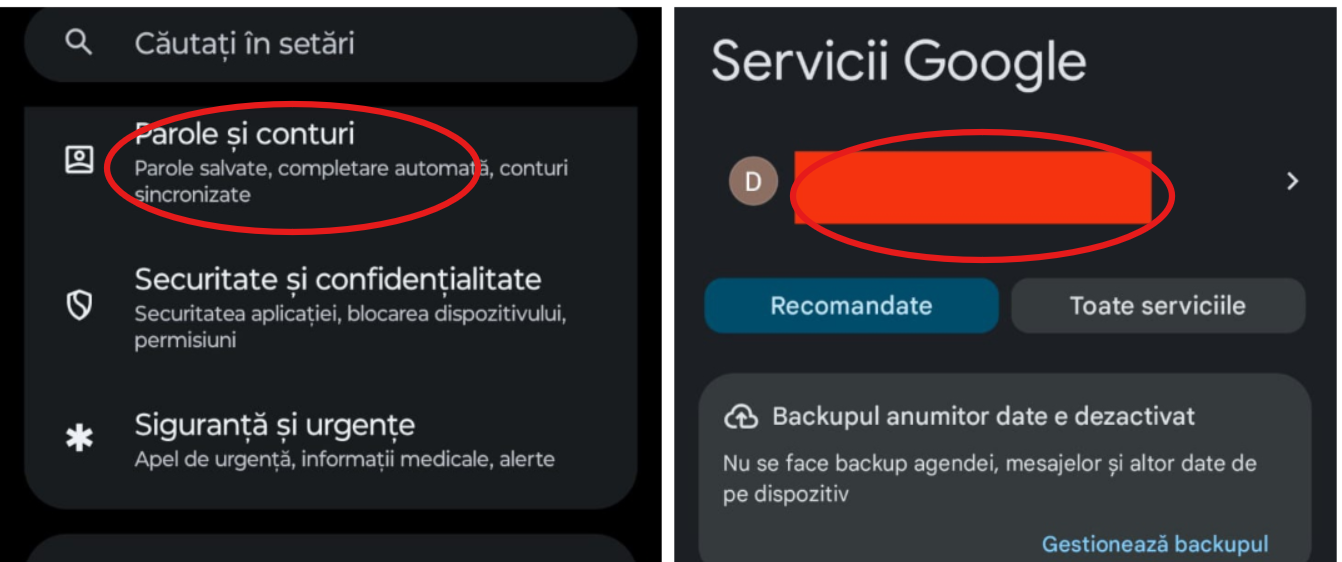
Task: Select the redacted Google account name
Action: 973,187
